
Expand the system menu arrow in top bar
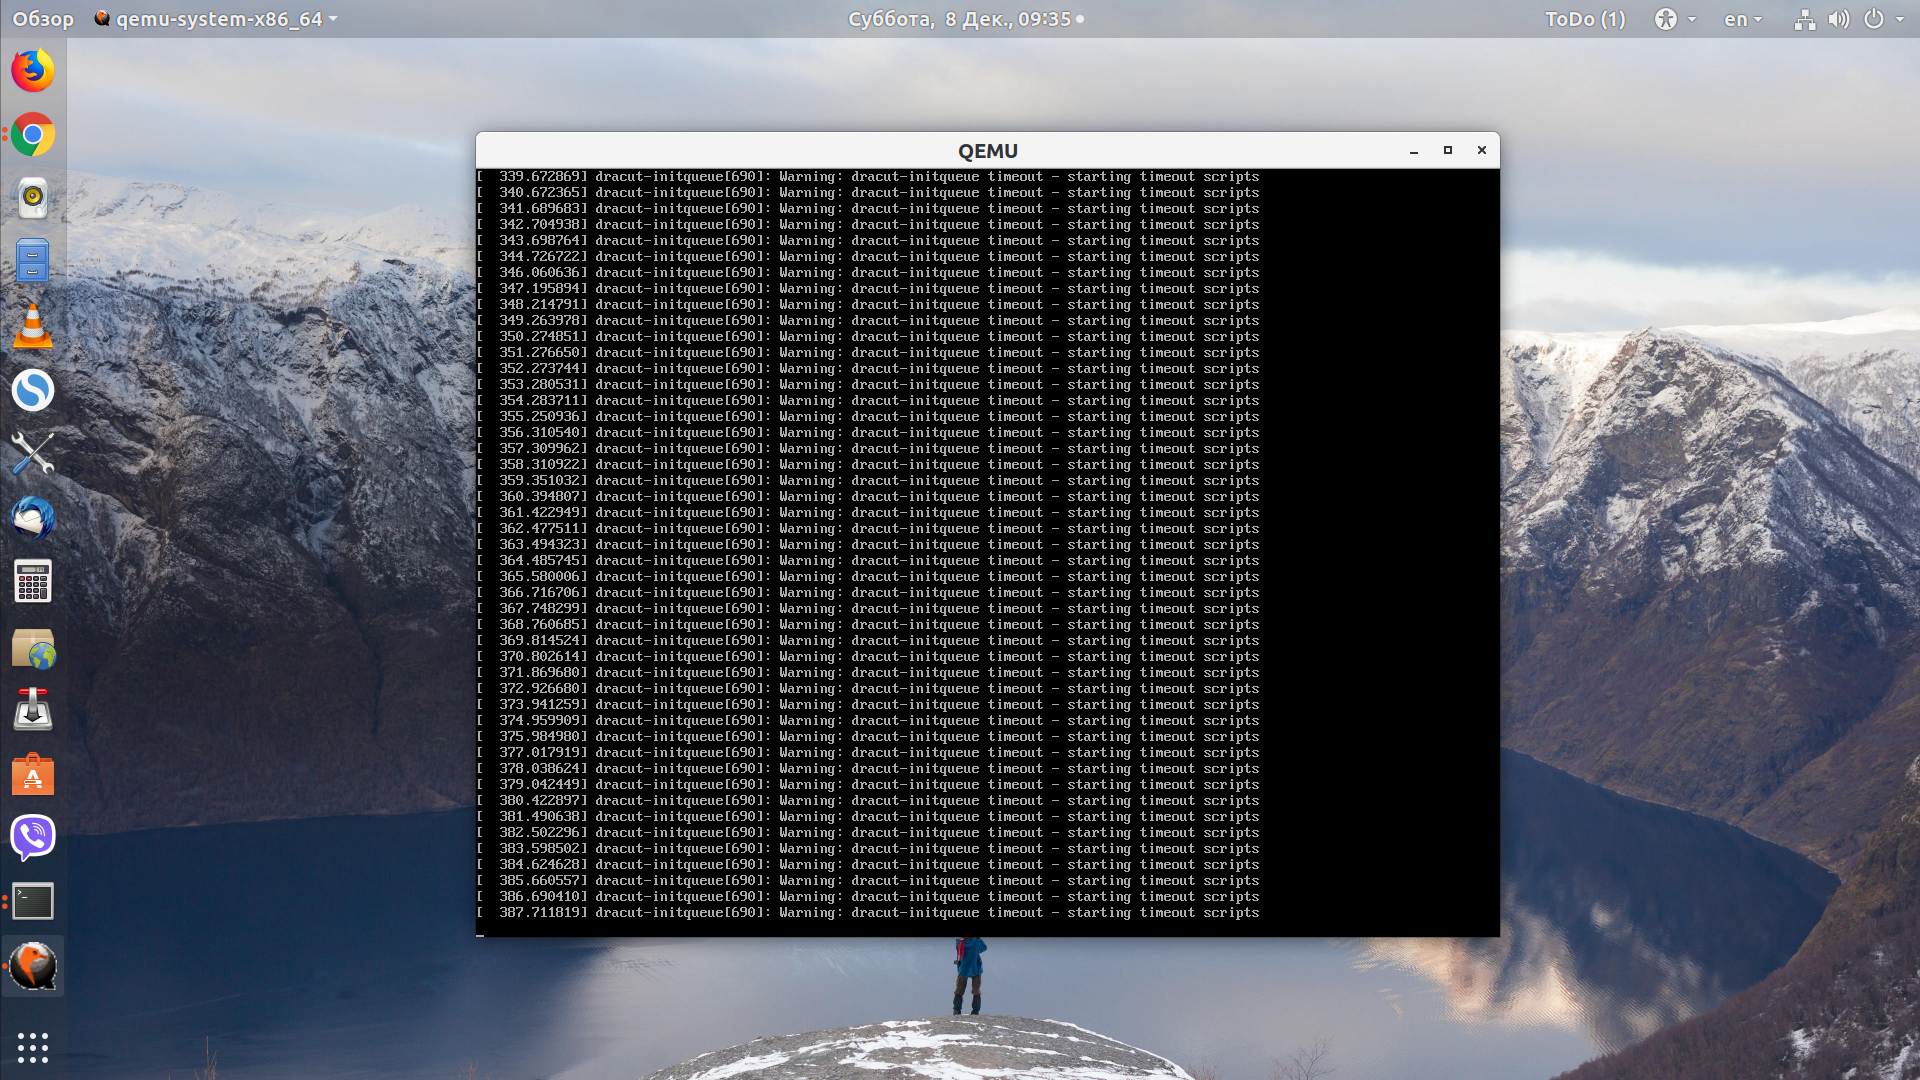pyautogui.click(x=1900, y=19)
